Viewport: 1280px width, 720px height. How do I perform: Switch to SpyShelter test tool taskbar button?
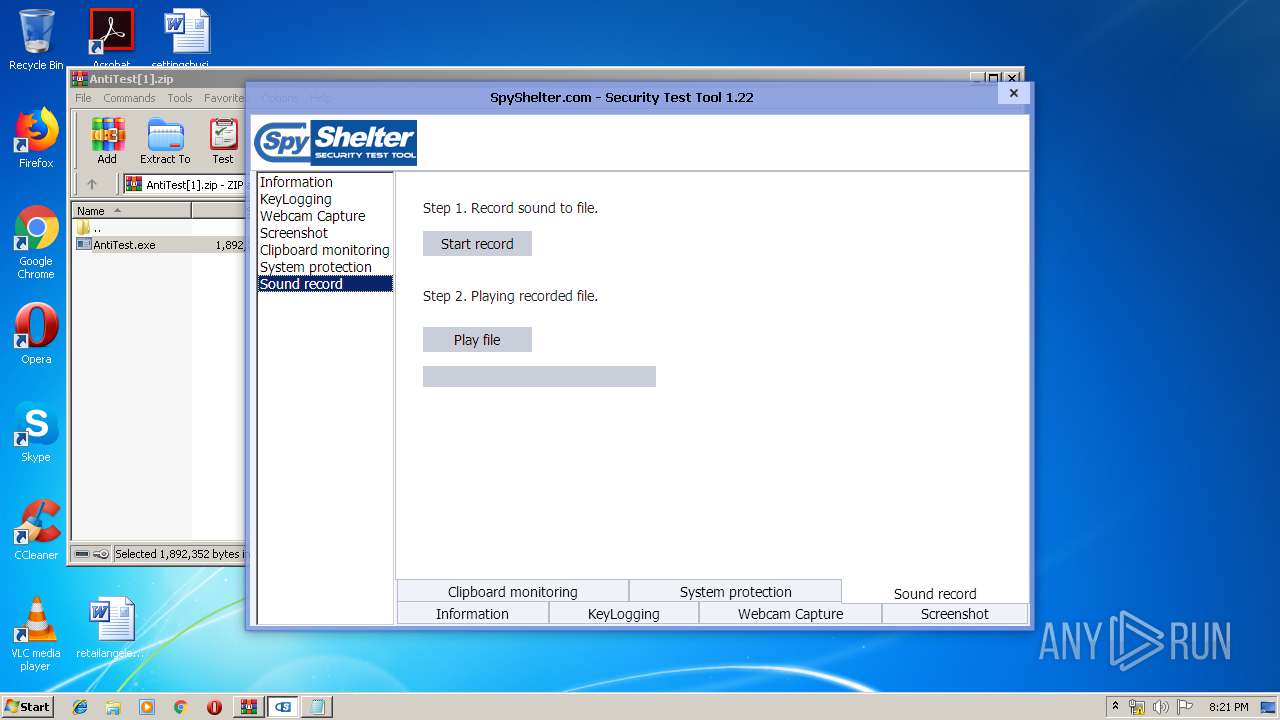[x=283, y=707]
